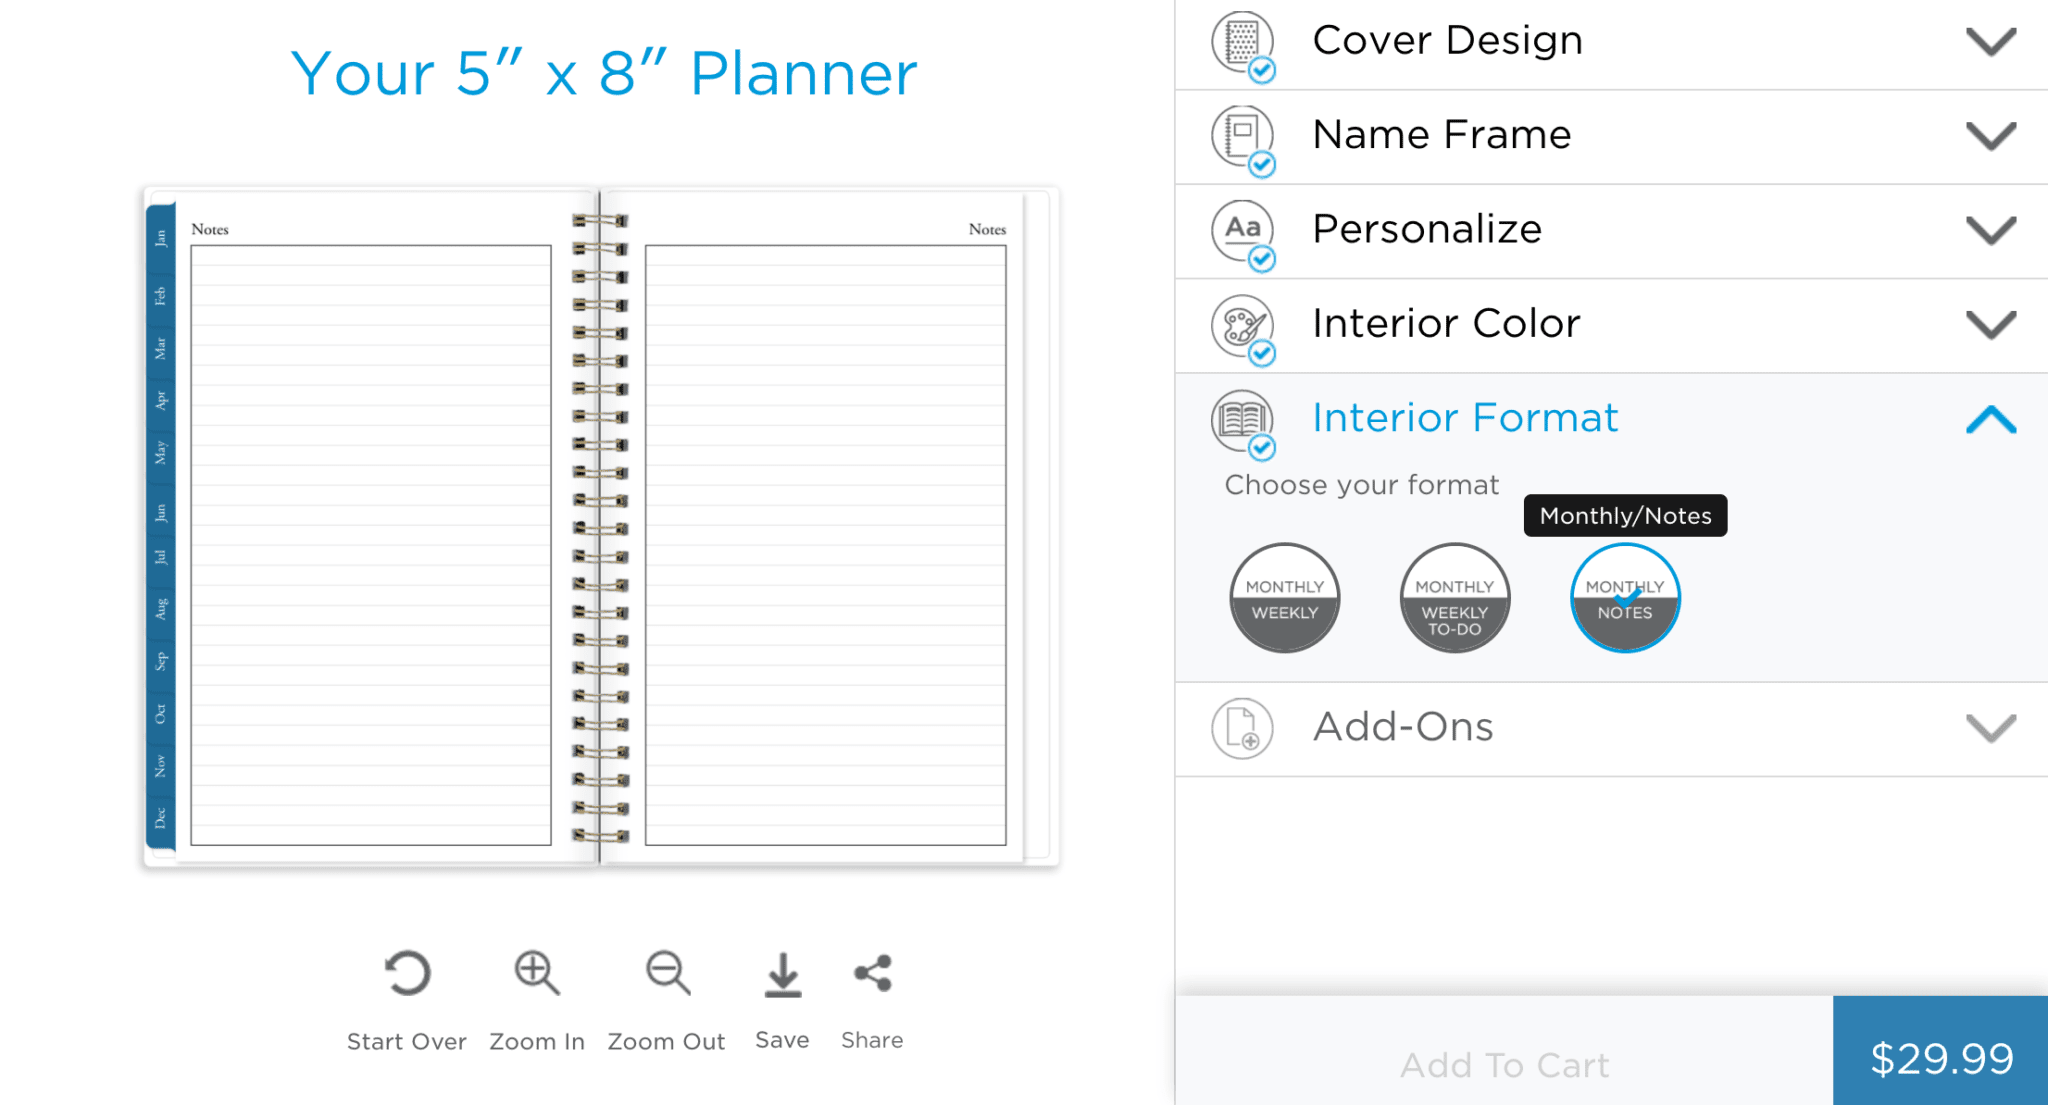
Task: Click the Save download arrow icon
Action: click(782, 975)
